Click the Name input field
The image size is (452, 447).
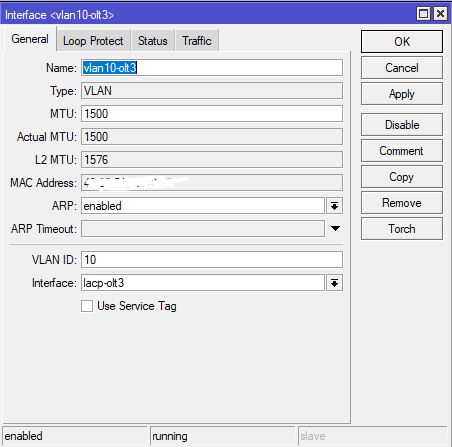point(212,68)
